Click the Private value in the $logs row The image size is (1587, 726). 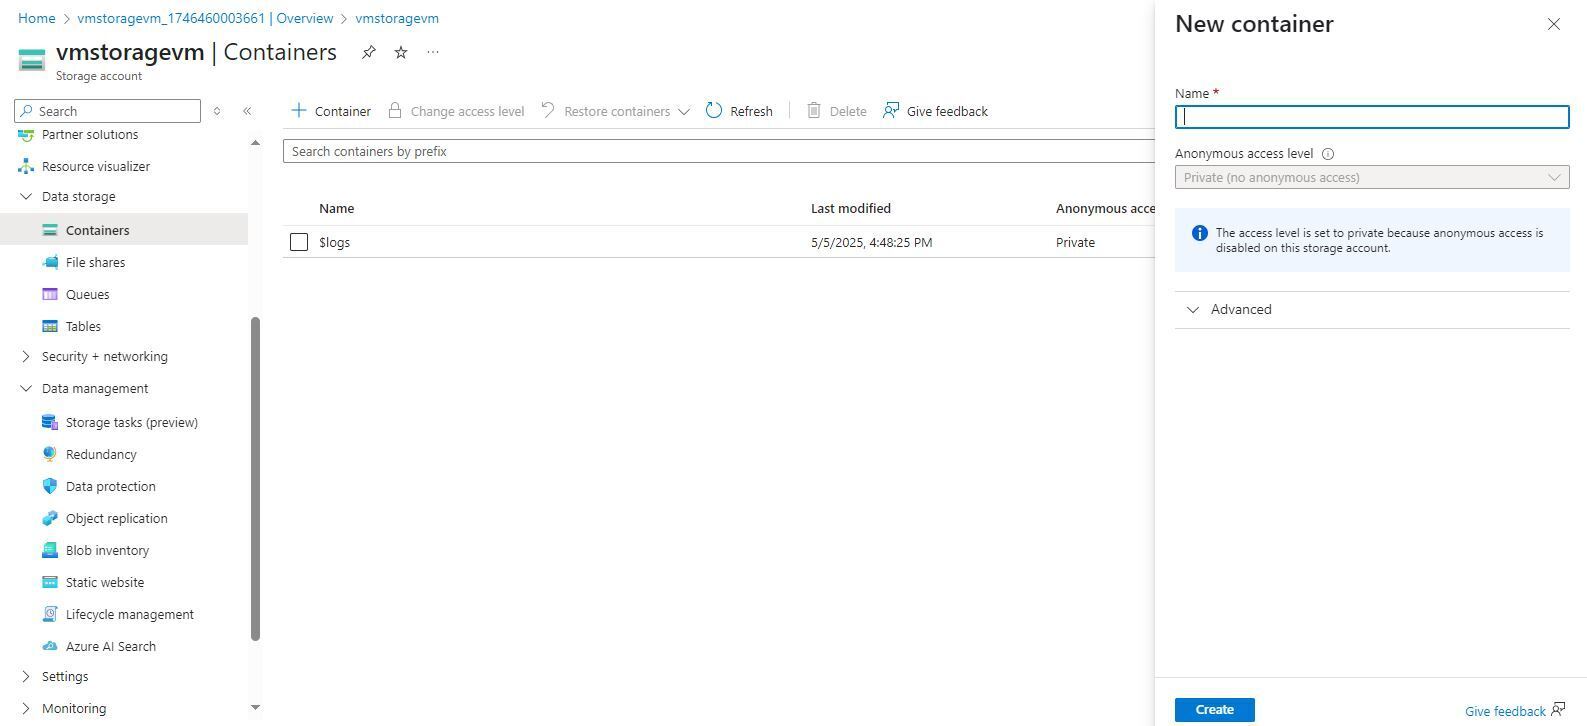(x=1075, y=242)
